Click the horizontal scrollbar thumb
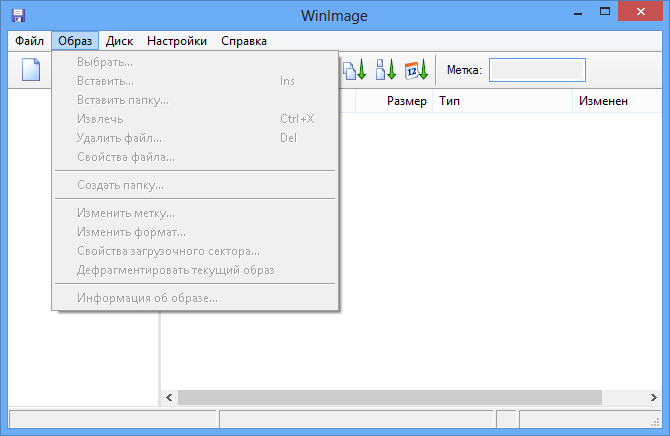This screenshot has width=670, height=436. pos(390,398)
